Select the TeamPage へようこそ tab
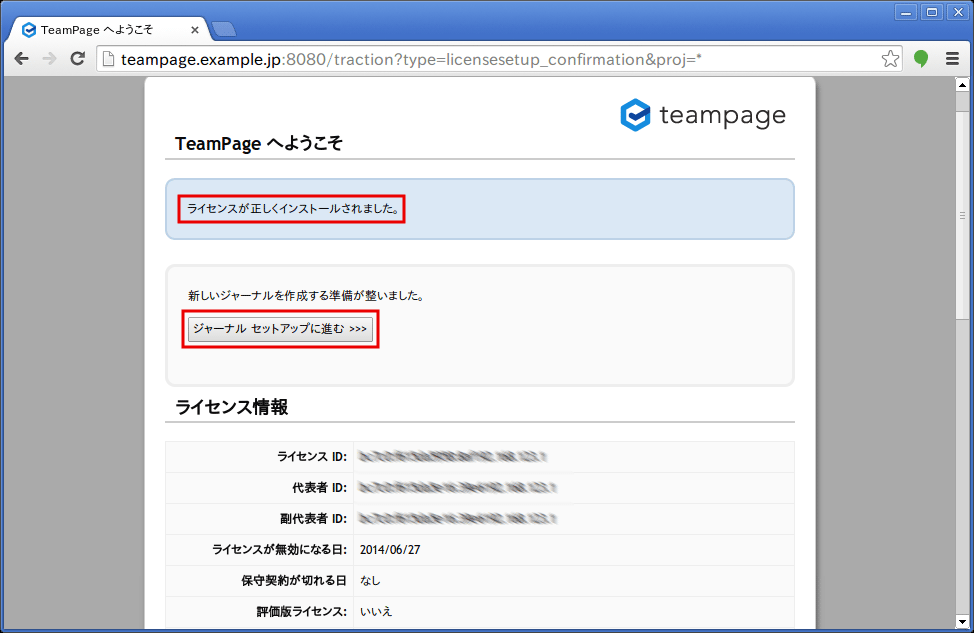 coord(98,30)
